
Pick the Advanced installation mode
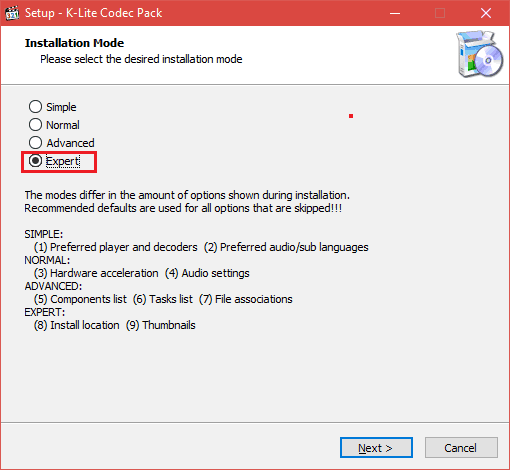tap(62, 143)
